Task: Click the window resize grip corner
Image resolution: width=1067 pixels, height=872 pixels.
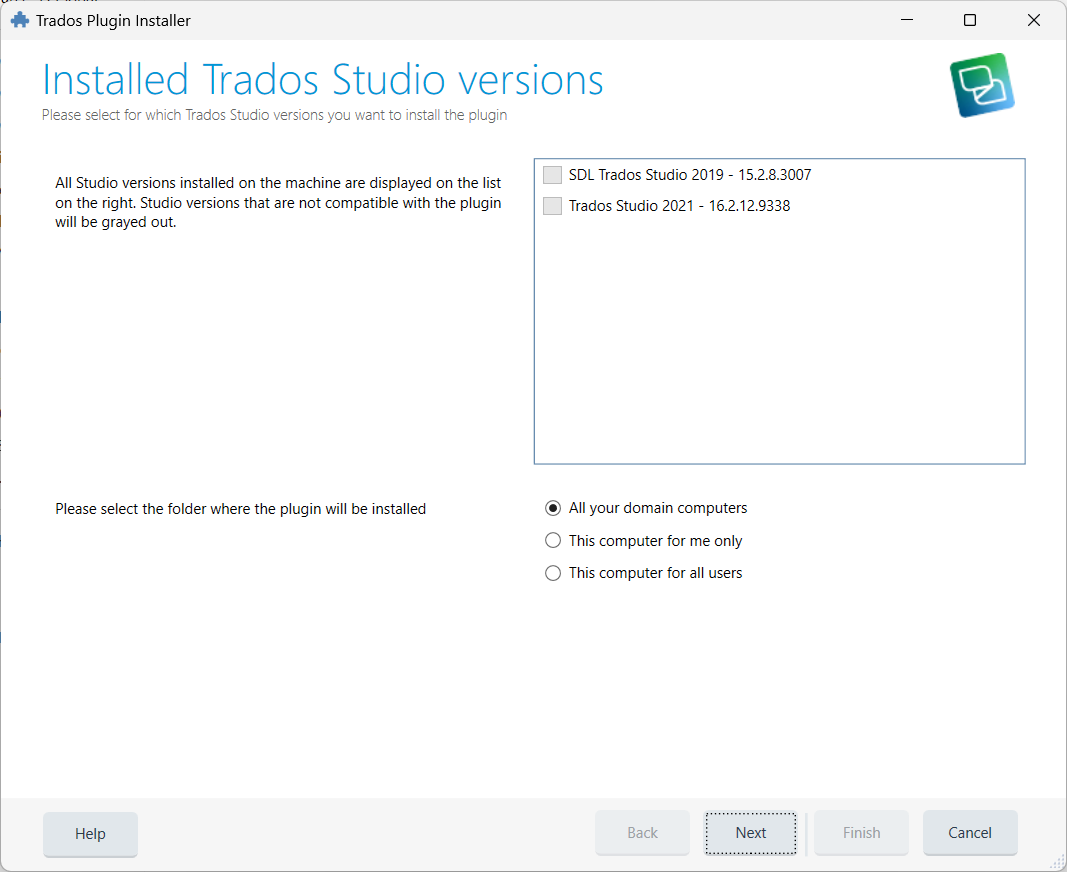Action: [1057, 862]
